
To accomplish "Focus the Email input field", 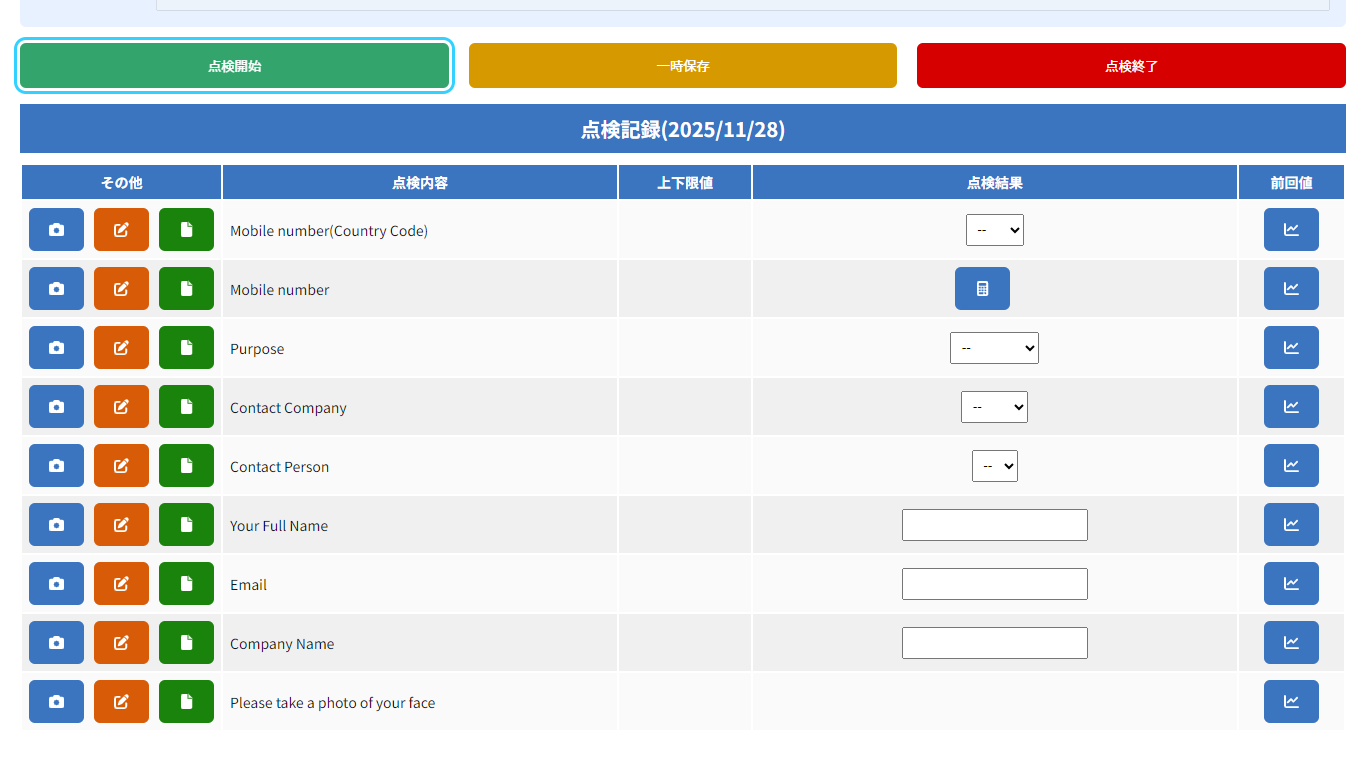I will pyautogui.click(x=994, y=584).
